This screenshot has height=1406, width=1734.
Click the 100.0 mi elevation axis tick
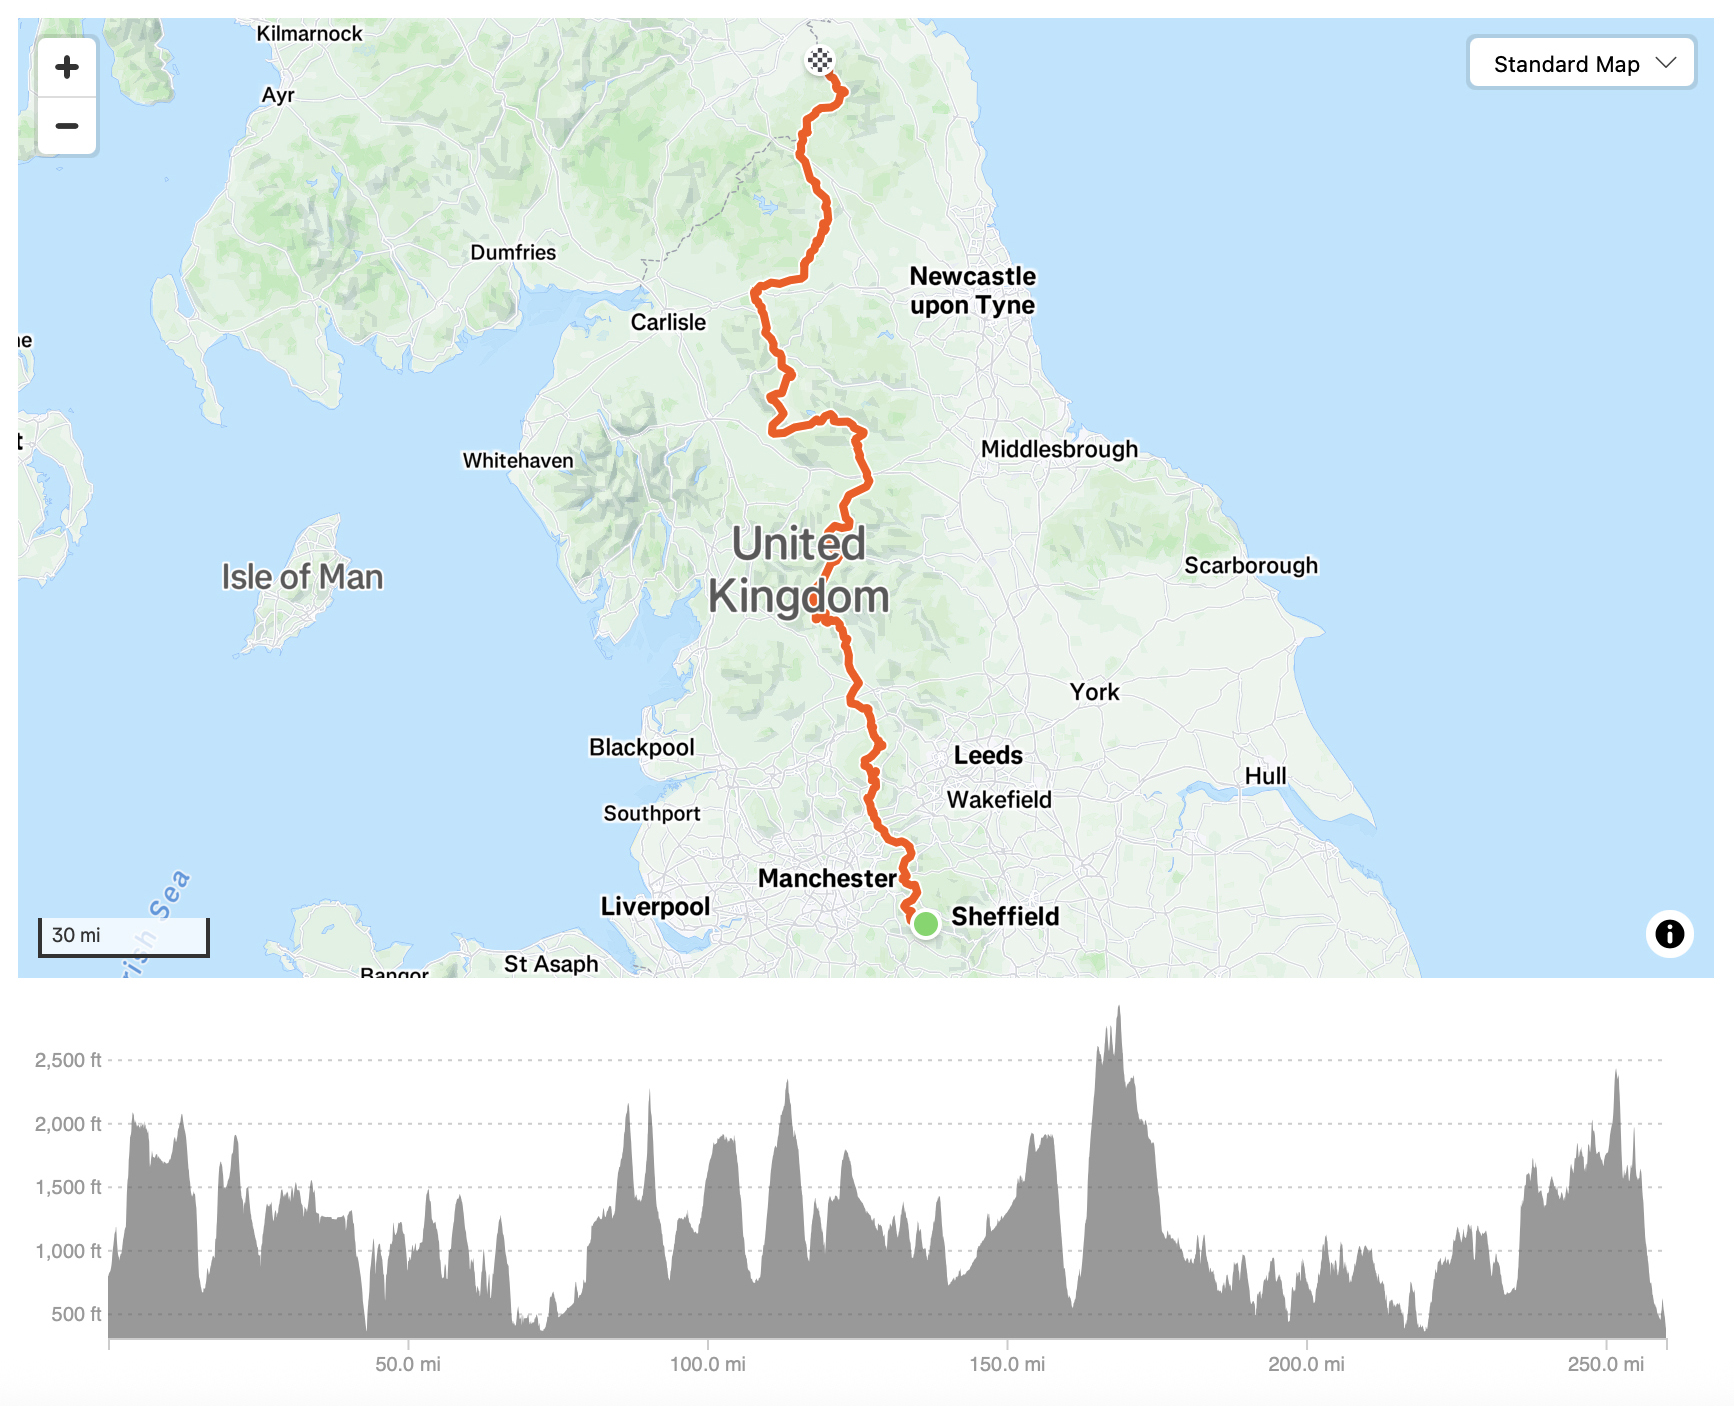click(x=708, y=1364)
